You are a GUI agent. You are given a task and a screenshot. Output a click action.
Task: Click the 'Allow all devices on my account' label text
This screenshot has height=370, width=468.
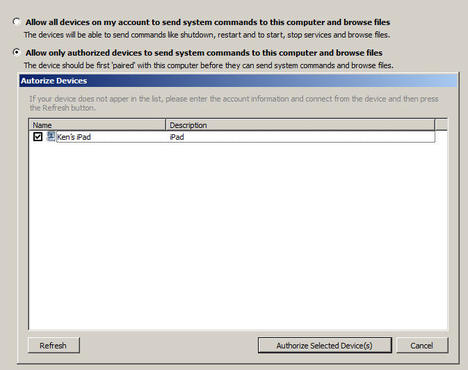tap(208, 22)
